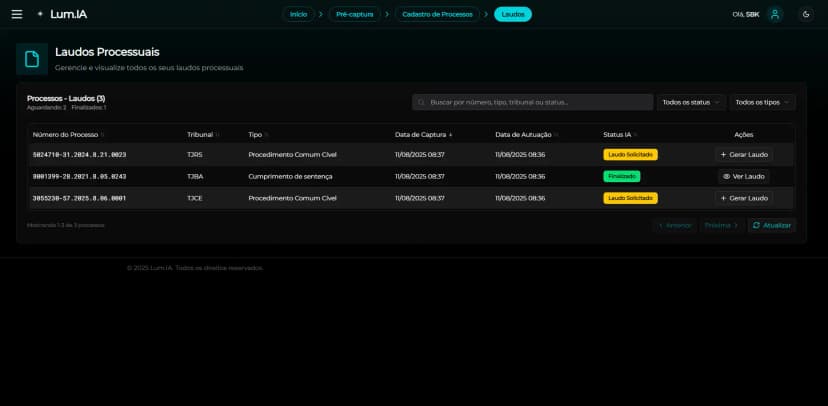The width and height of the screenshot is (828, 406).
Task: Click the TJCE tribunal cell
Action: pyautogui.click(x=194, y=198)
